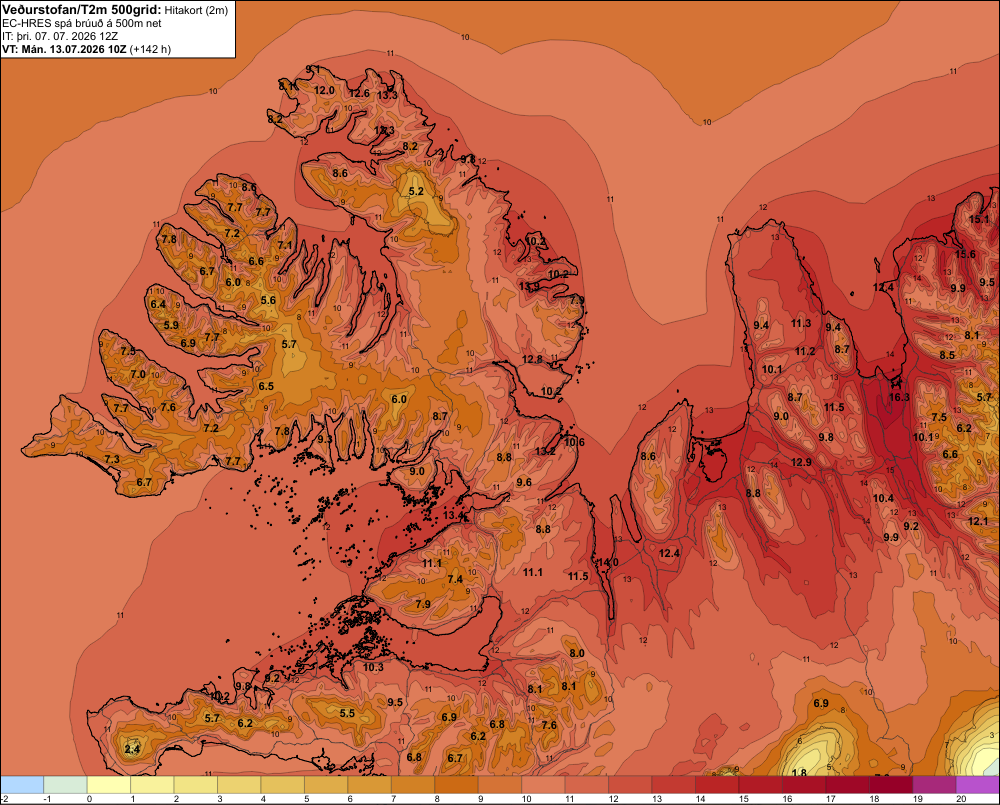The width and height of the screenshot is (1000, 805).
Task: Select the 13.4 temperature value label
Action: tap(453, 515)
